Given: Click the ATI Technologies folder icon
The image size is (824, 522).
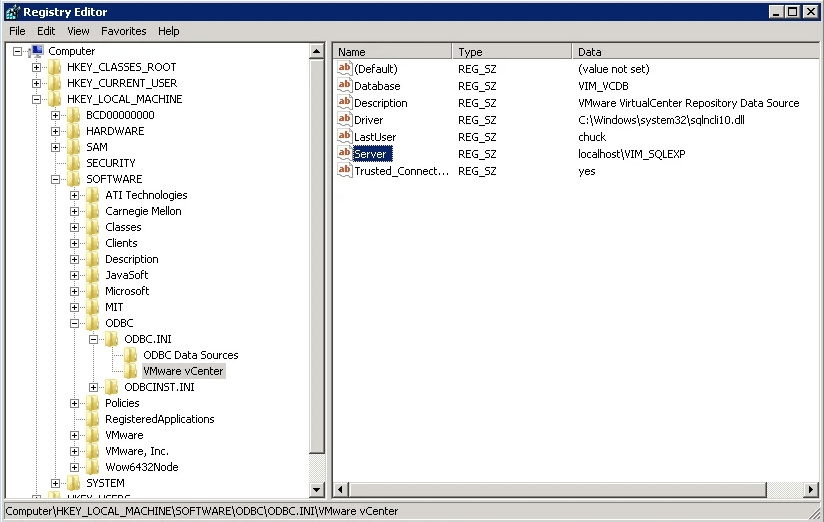Looking at the screenshot, I should (x=92, y=195).
